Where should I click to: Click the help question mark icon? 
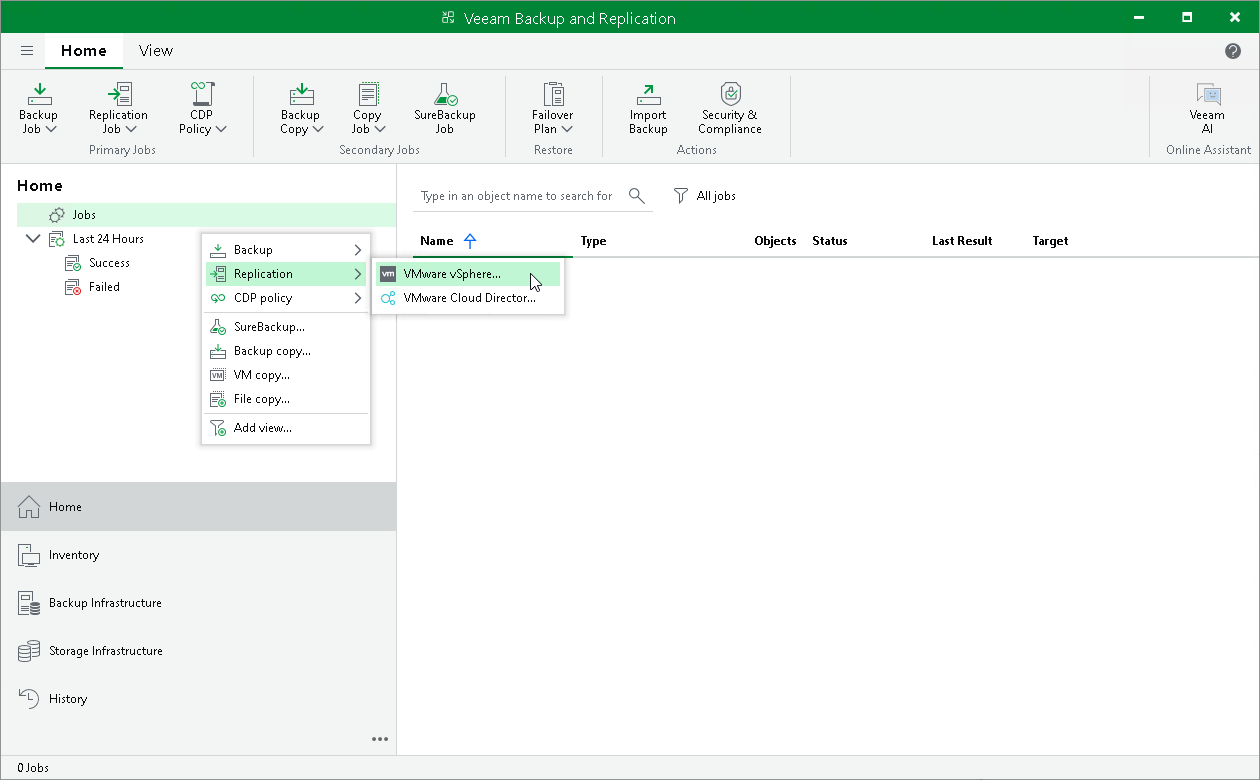(x=1233, y=51)
